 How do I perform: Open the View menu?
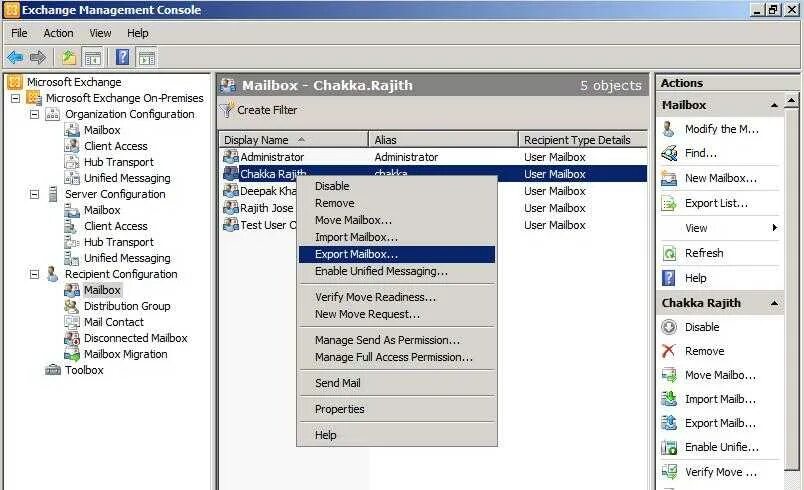pos(100,33)
